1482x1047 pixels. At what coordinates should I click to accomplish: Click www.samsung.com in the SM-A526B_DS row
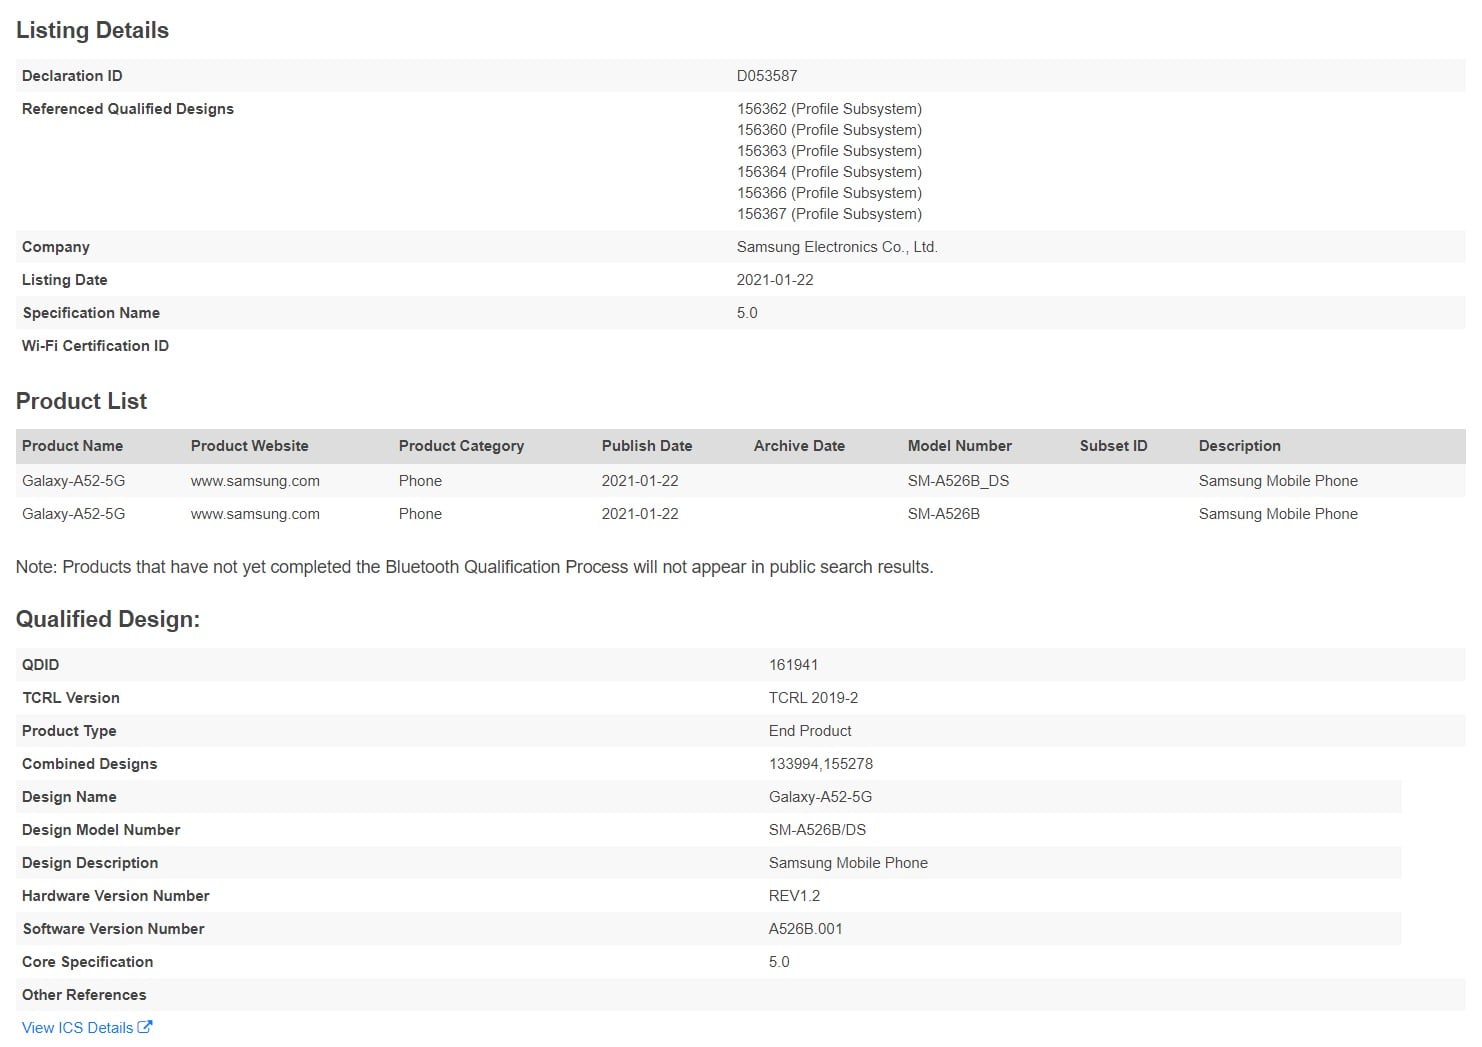tap(255, 481)
